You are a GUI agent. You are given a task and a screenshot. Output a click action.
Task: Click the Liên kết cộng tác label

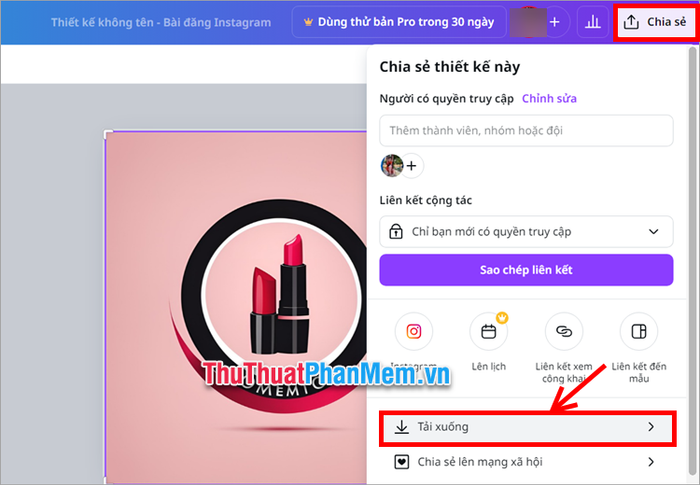click(x=425, y=201)
